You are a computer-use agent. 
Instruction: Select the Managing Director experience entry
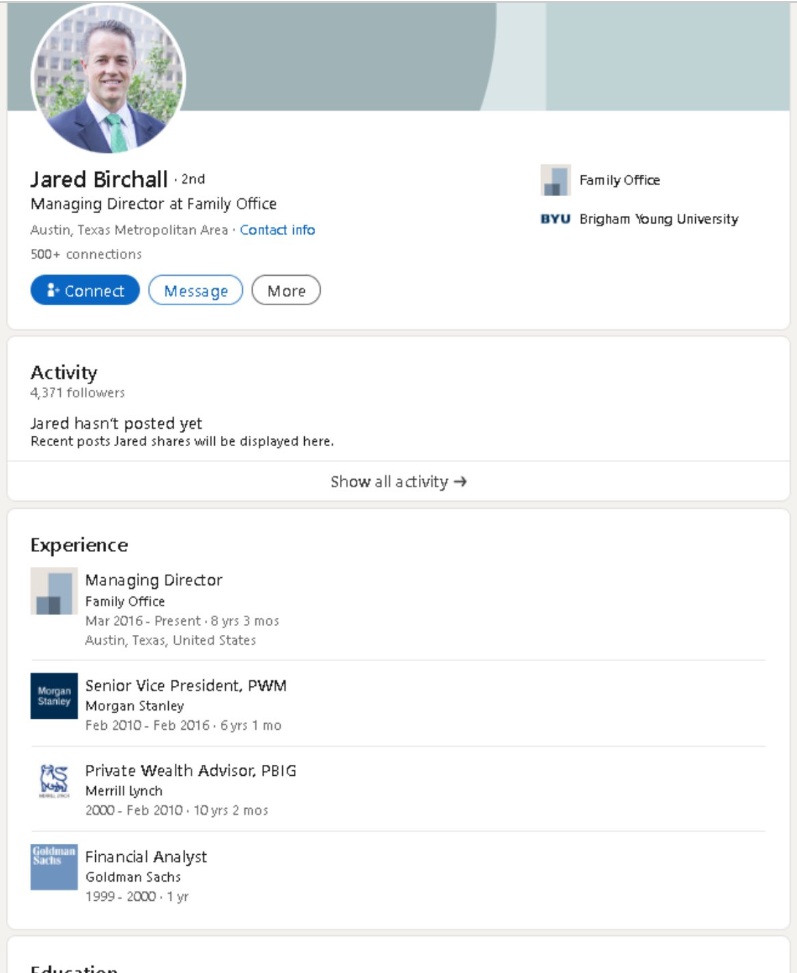154,580
